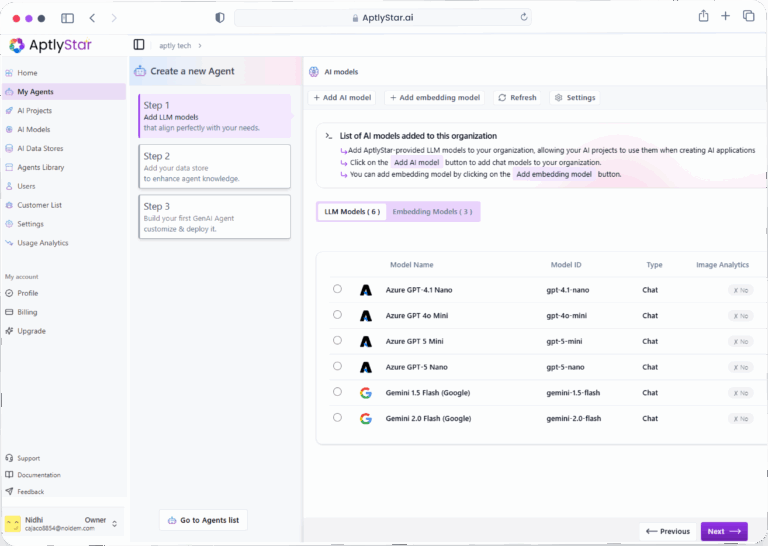Go back with the browser back arrow
Viewport: 768px width, 546px height.
[92, 18]
